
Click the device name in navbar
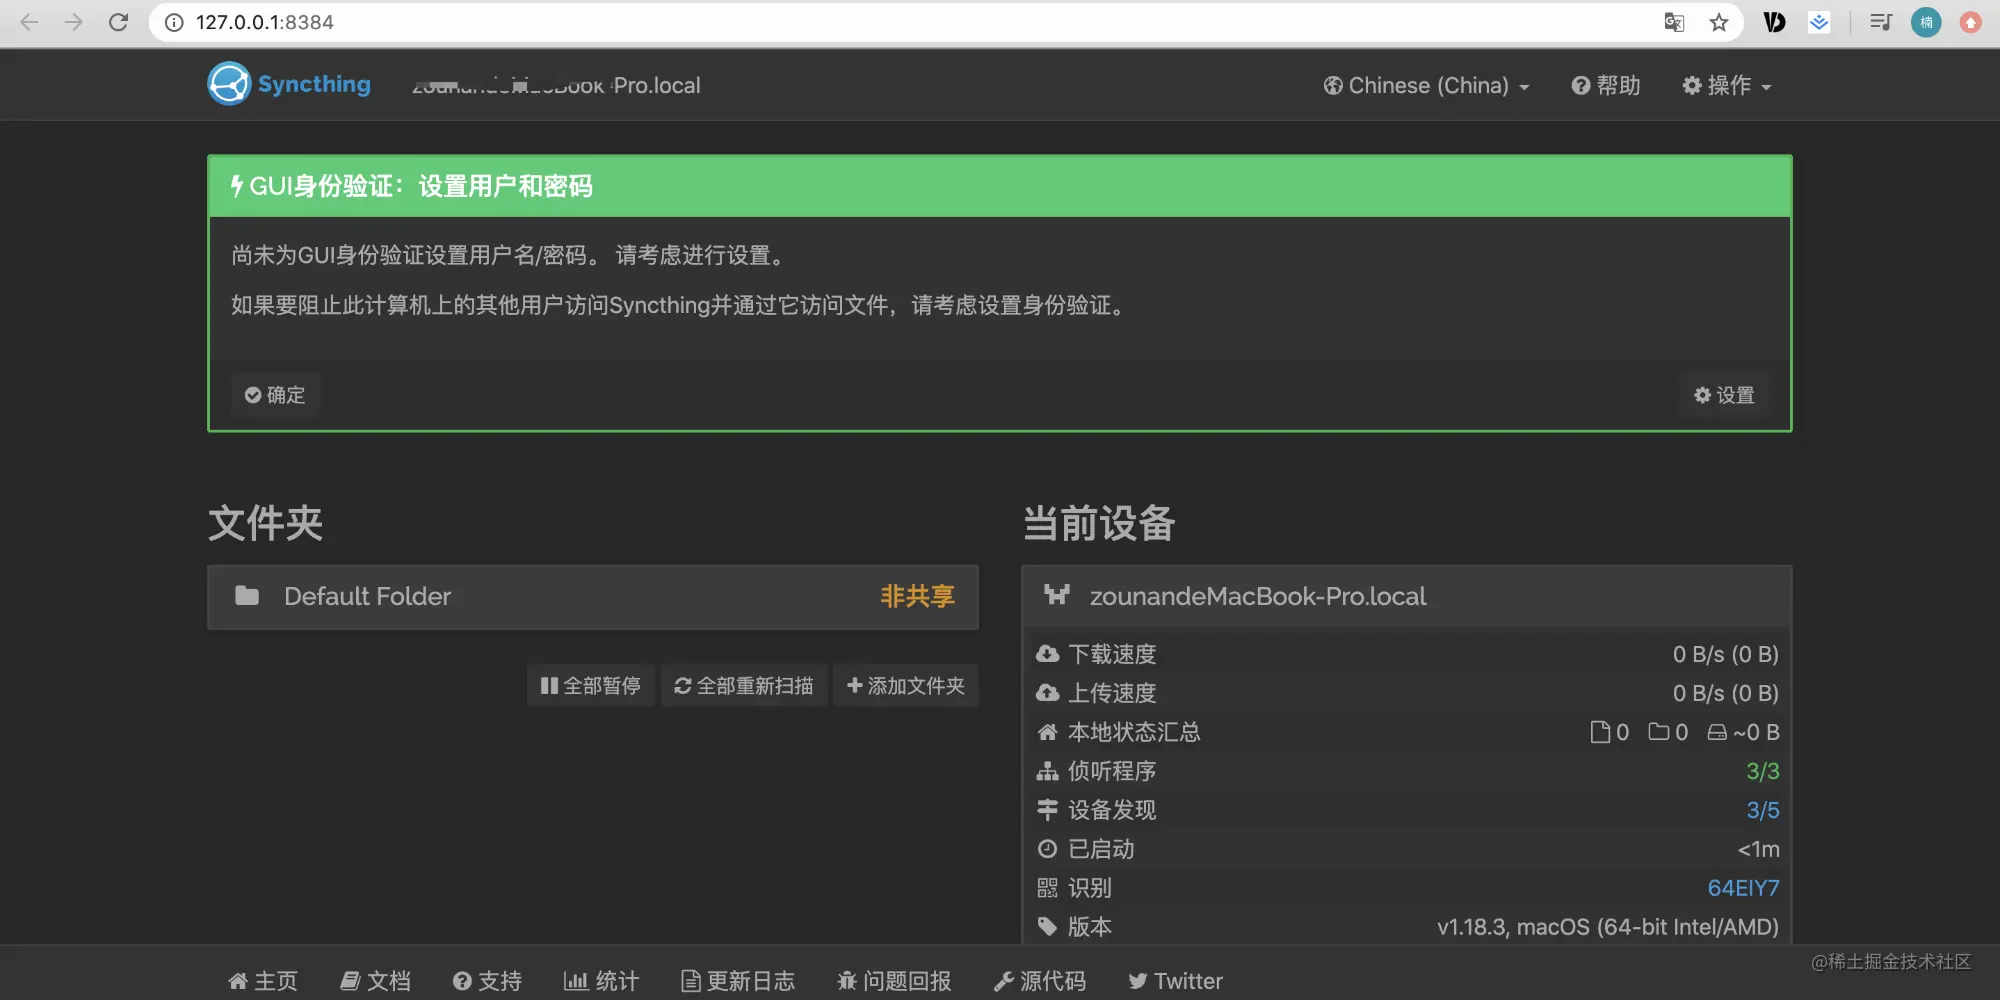click(556, 86)
